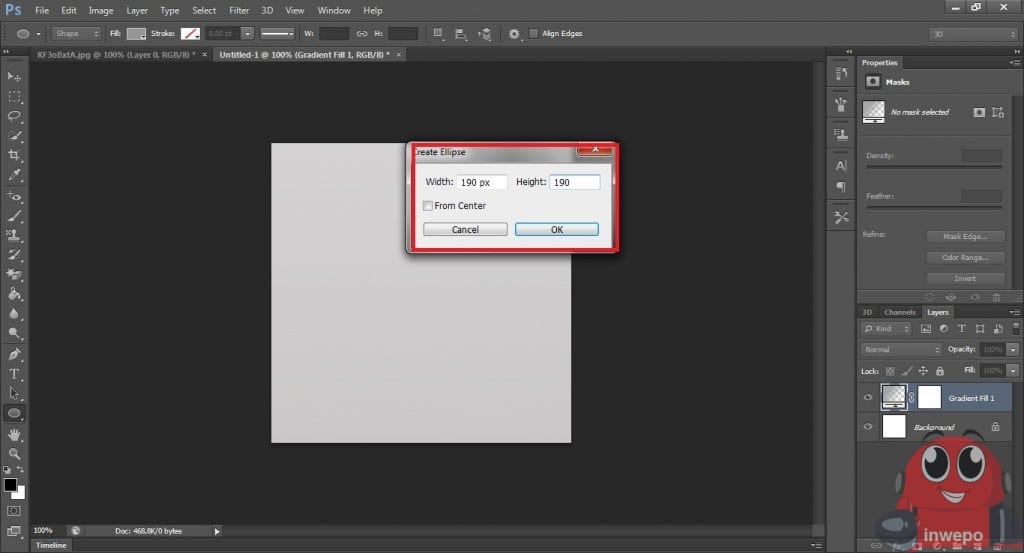The height and width of the screenshot is (553, 1024).
Task: Select the Pen tool
Action: 14,354
